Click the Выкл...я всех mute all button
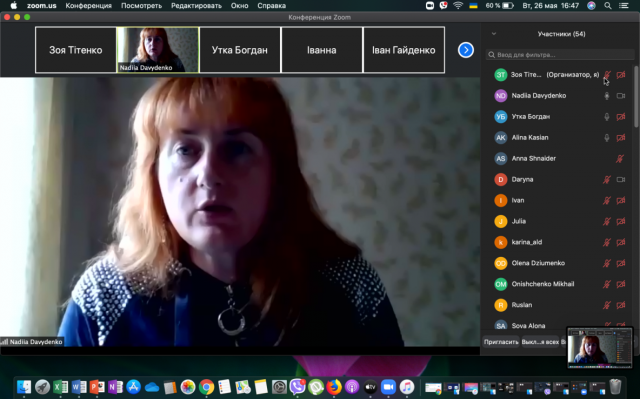Viewport: 640px width, 399px height. (x=540, y=342)
